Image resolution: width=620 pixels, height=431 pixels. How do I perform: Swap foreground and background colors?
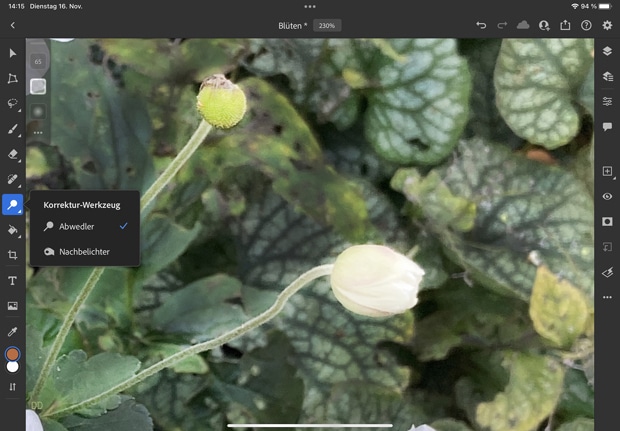[x=13, y=386]
